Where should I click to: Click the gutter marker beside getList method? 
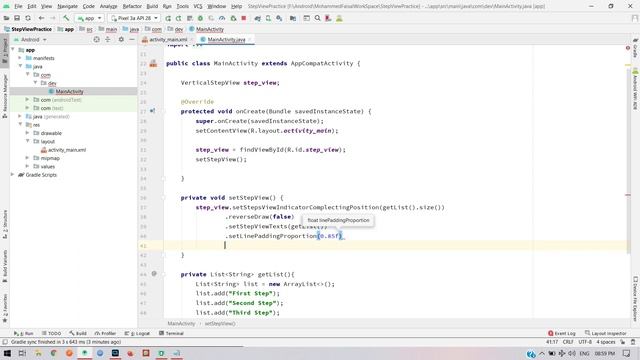click(154, 274)
